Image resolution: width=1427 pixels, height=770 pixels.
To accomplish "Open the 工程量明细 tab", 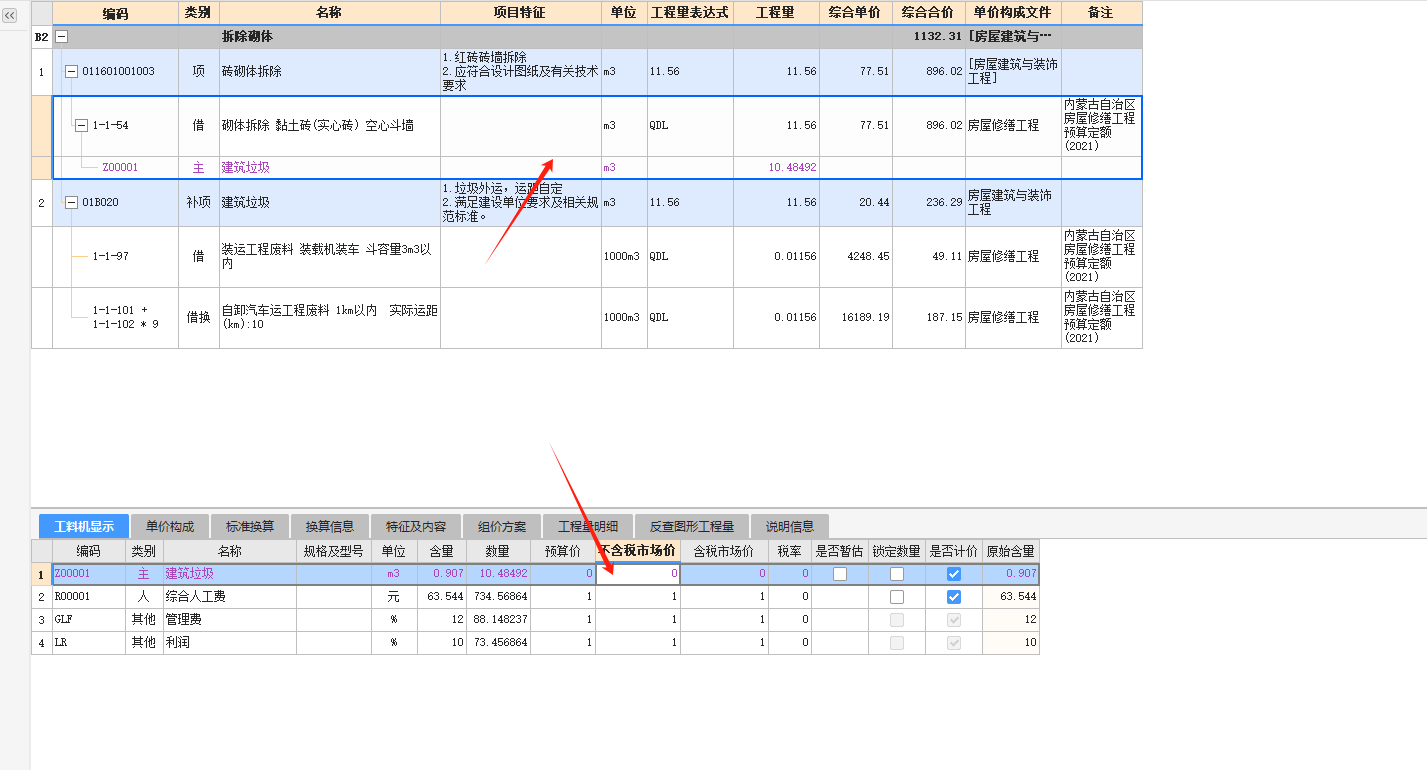I will pyautogui.click(x=588, y=526).
